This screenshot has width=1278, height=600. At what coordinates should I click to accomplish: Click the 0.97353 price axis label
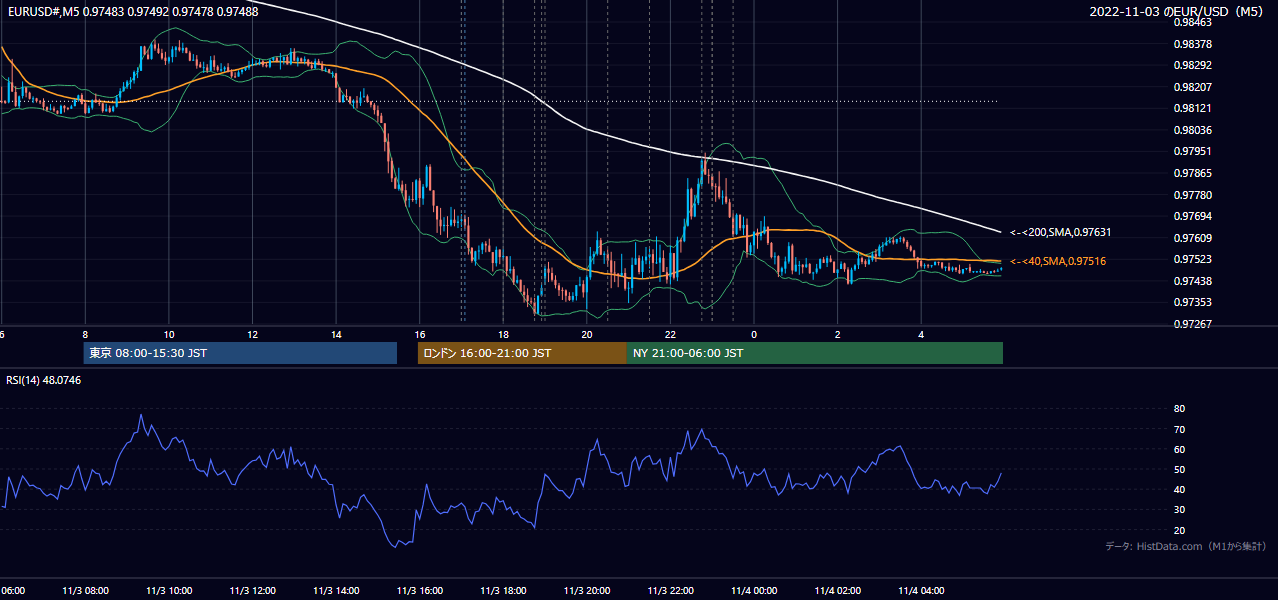[1192, 302]
